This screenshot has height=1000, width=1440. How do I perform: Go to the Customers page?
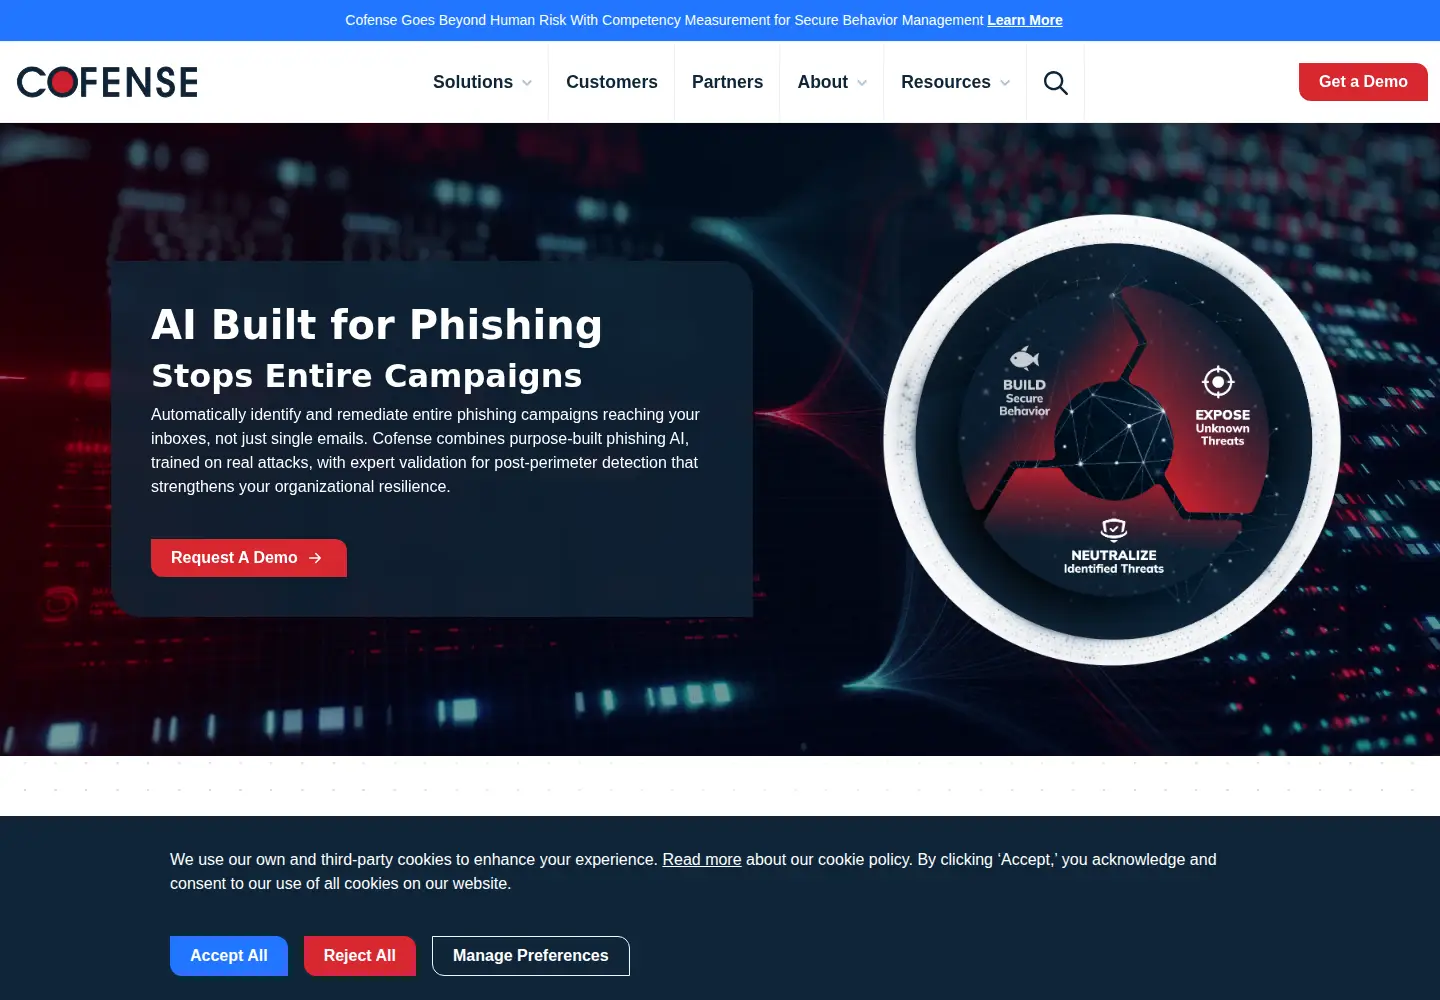click(612, 82)
